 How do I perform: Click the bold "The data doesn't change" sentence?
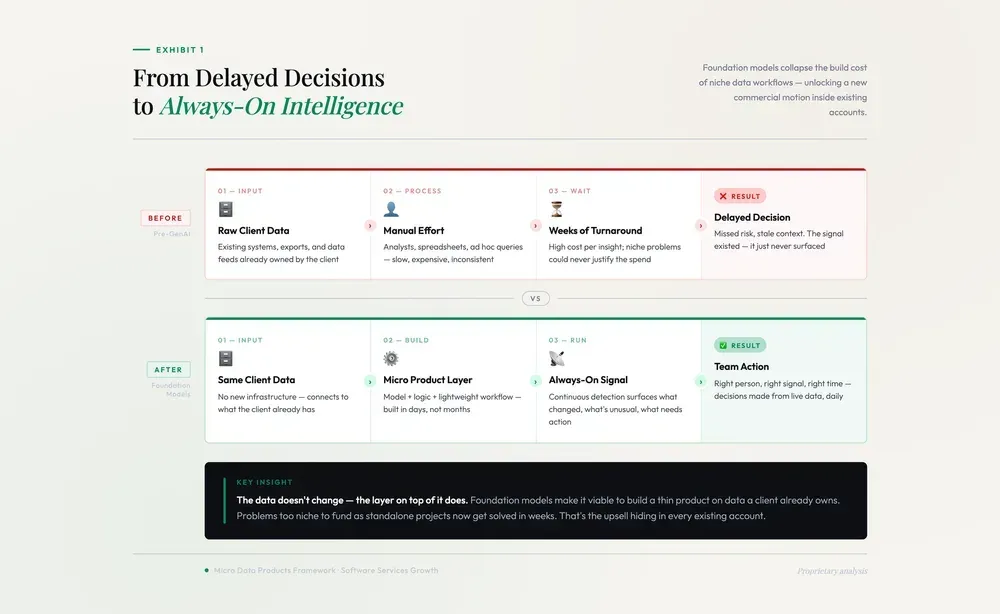click(x=352, y=501)
